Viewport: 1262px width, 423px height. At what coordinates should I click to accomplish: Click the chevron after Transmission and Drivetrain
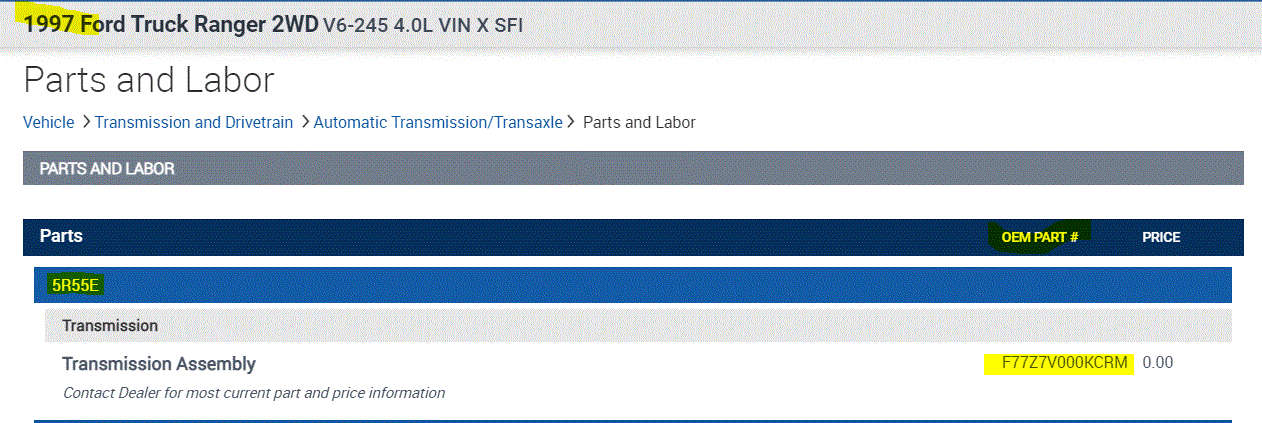304,122
